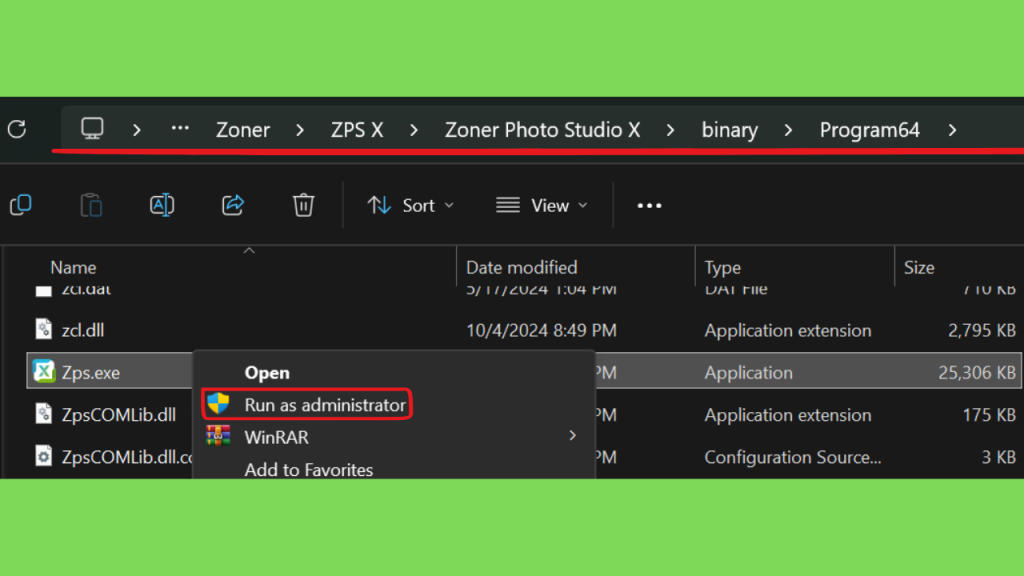This screenshot has height=576, width=1024.
Task: Select the zcl.dll file name
Action: coord(83,330)
